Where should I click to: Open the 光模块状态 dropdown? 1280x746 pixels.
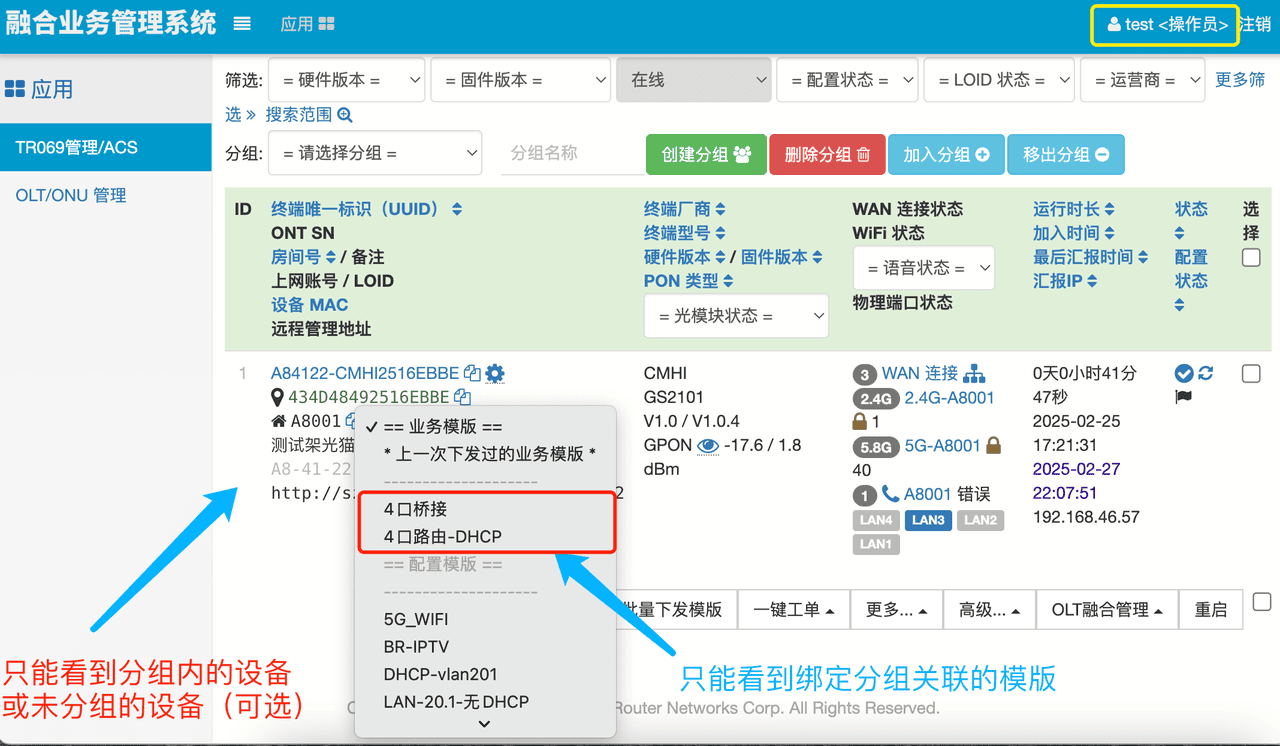tap(736, 316)
